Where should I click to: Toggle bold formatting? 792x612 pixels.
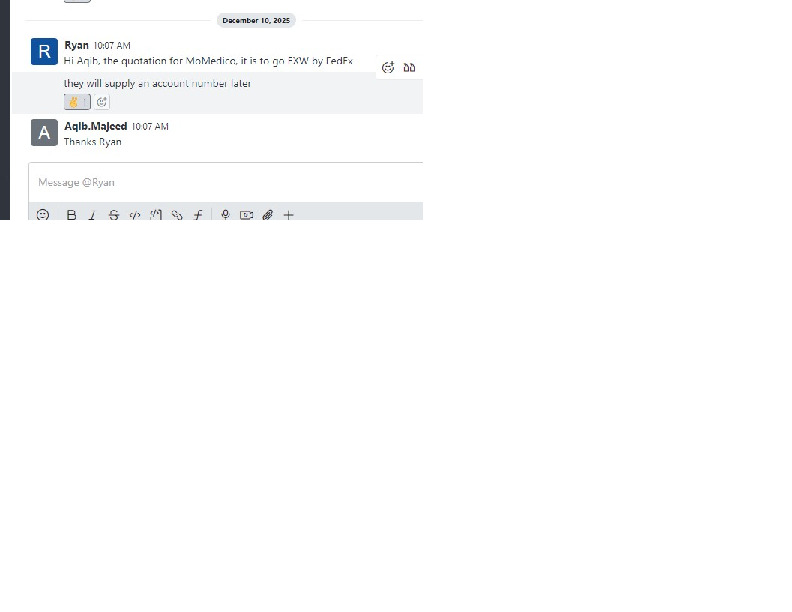[71, 215]
